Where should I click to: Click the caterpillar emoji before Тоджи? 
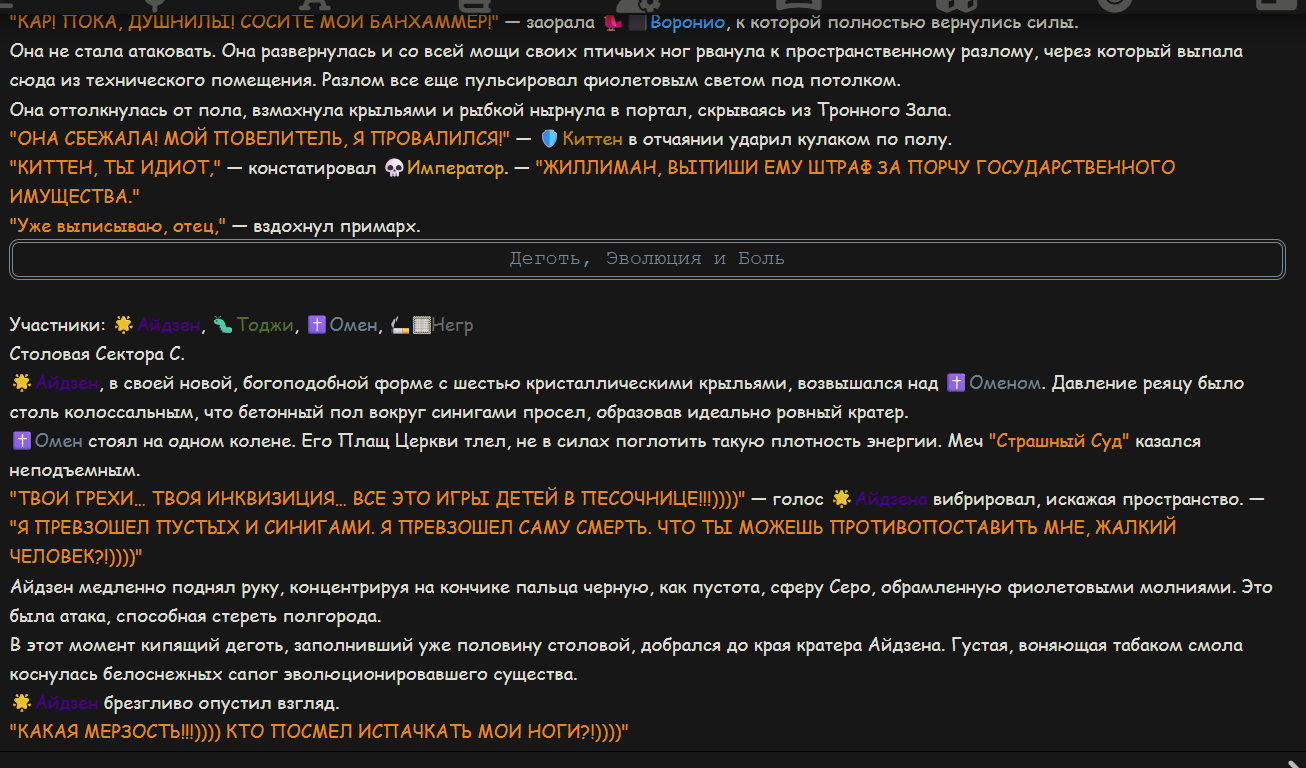pos(223,325)
